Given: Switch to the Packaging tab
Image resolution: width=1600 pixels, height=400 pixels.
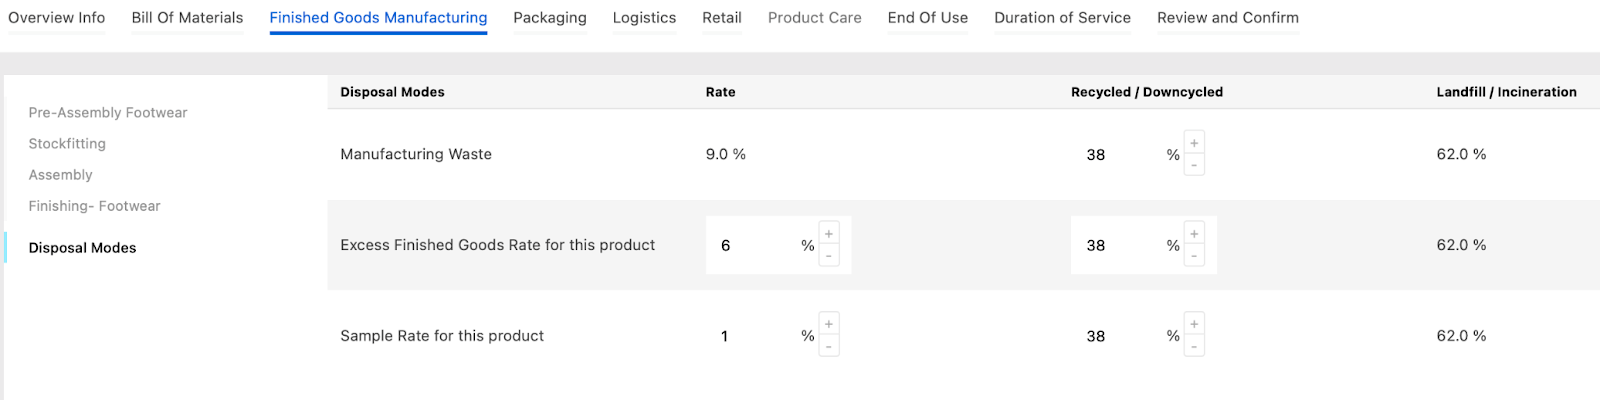Looking at the screenshot, I should [x=550, y=18].
